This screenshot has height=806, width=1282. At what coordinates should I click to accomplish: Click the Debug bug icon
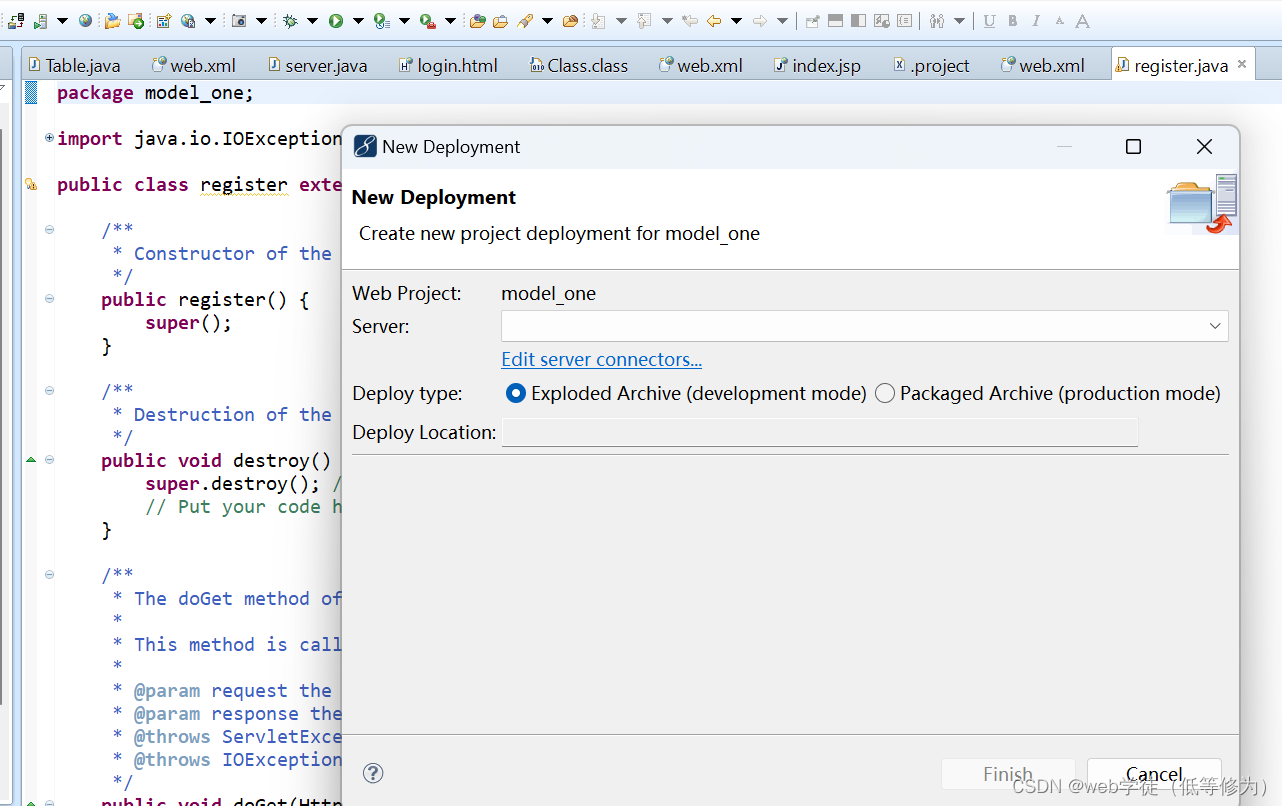290,21
